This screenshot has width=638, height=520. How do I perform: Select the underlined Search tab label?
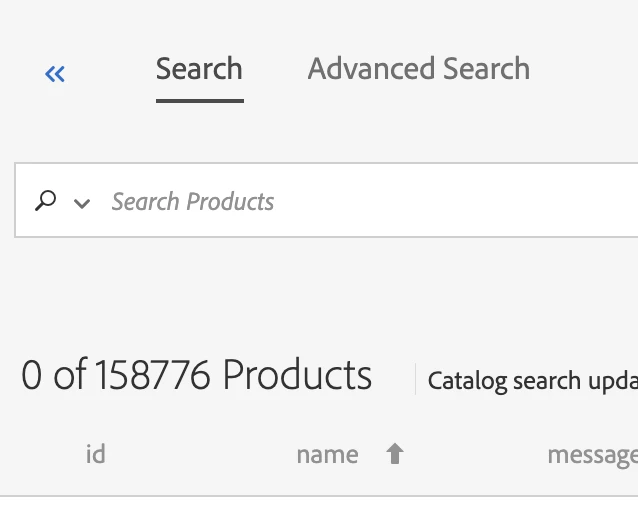(x=199, y=69)
